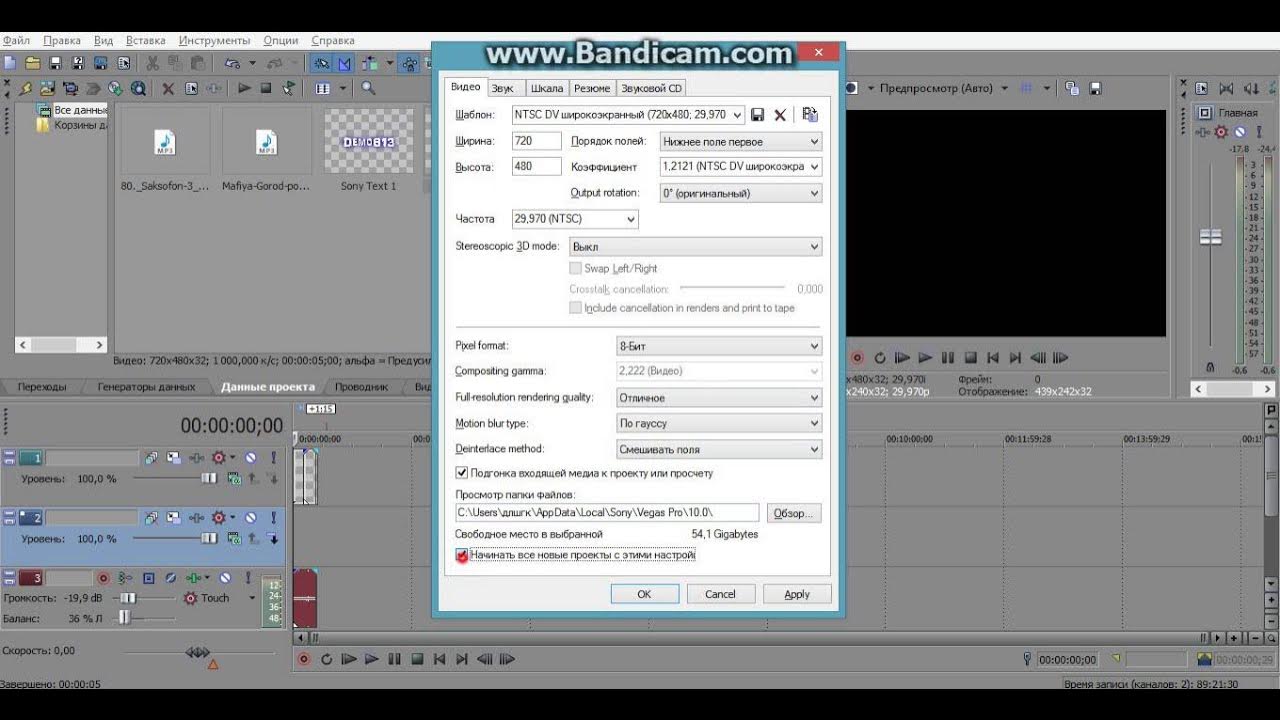The width and height of the screenshot is (1280, 720).
Task: Delete template using the dialog X icon
Action: (x=780, y=115)
